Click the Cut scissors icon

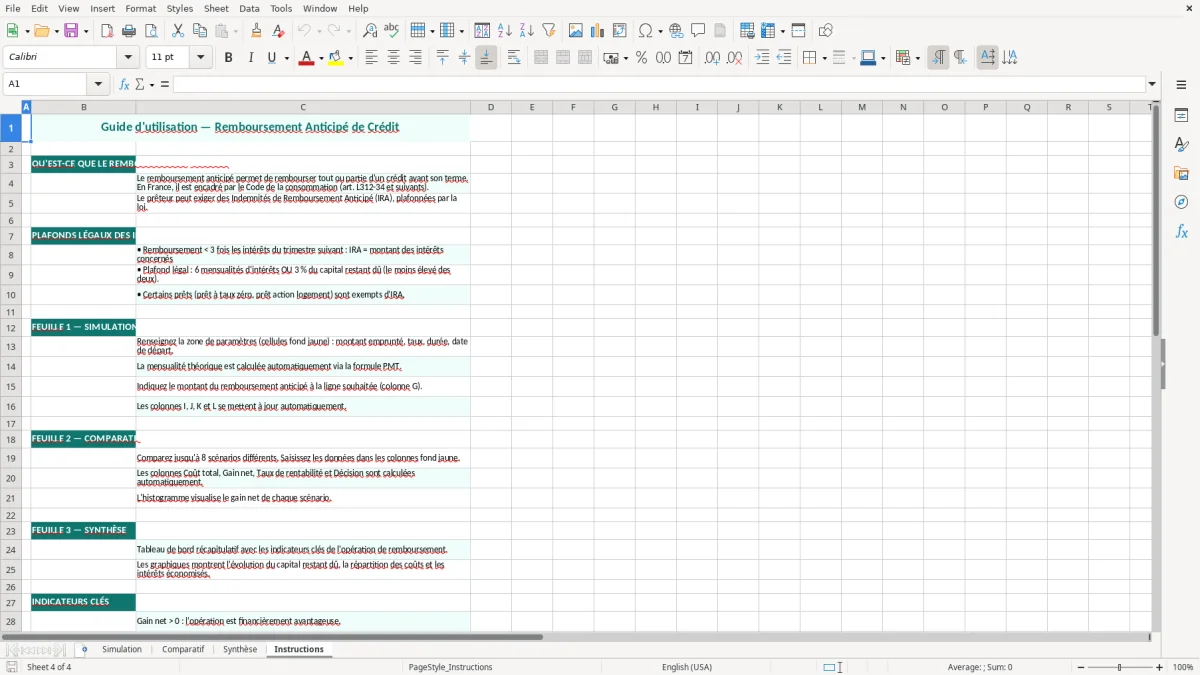click(x=178, y=31)
